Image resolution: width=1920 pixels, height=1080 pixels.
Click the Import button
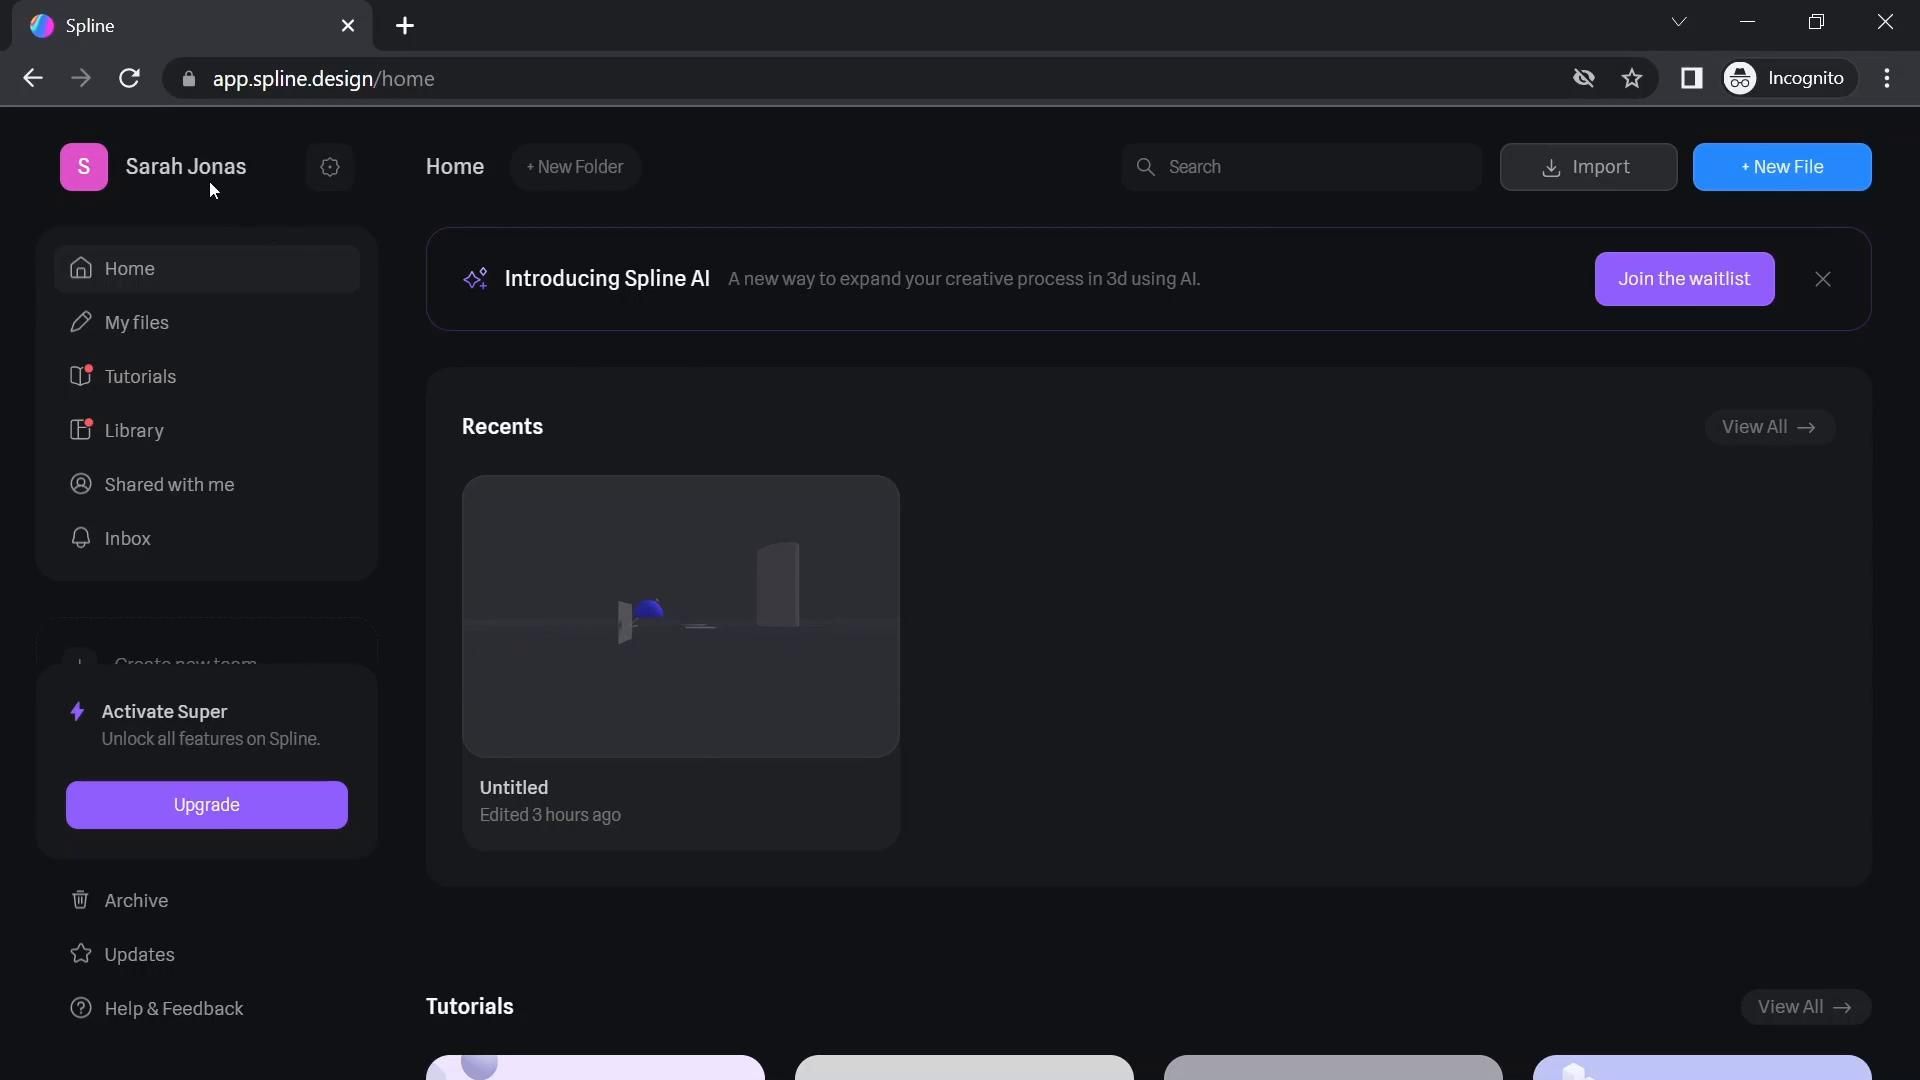(1587, 167)
